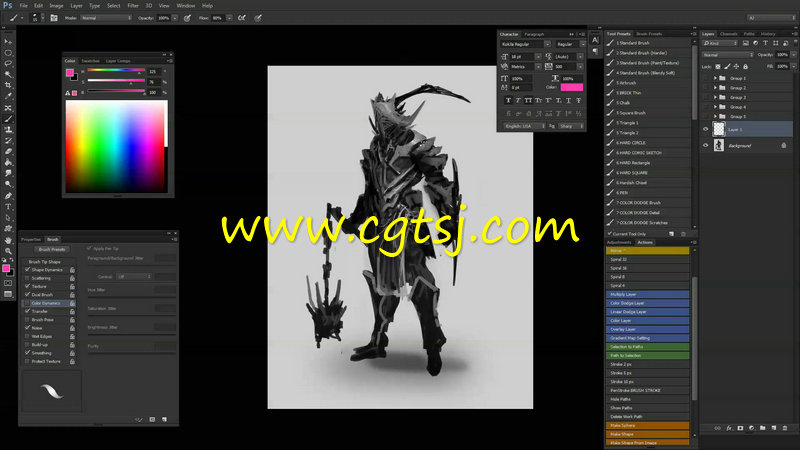The width and height of the screenshot is (800, 450).
Task: Toggle the Current Tool Only checkbox
Action: point(610,234)
